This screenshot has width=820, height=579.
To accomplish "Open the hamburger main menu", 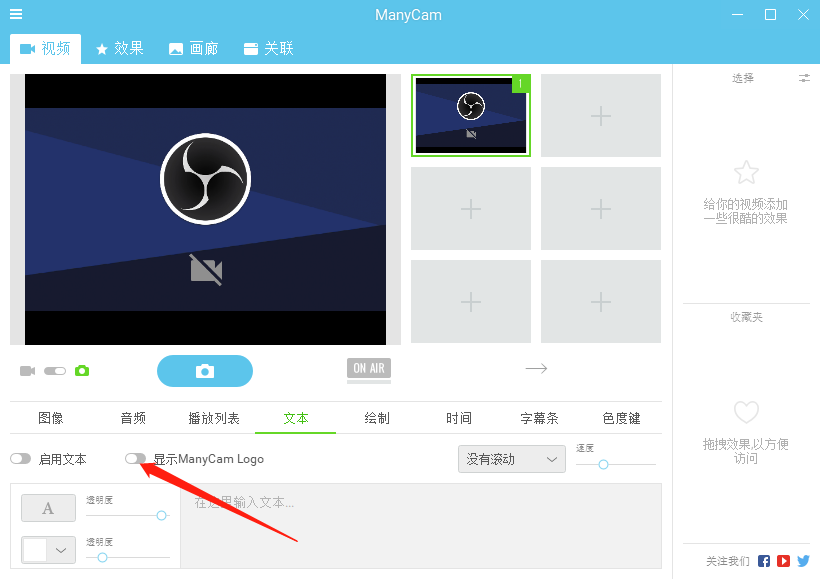I will (16, 14).
